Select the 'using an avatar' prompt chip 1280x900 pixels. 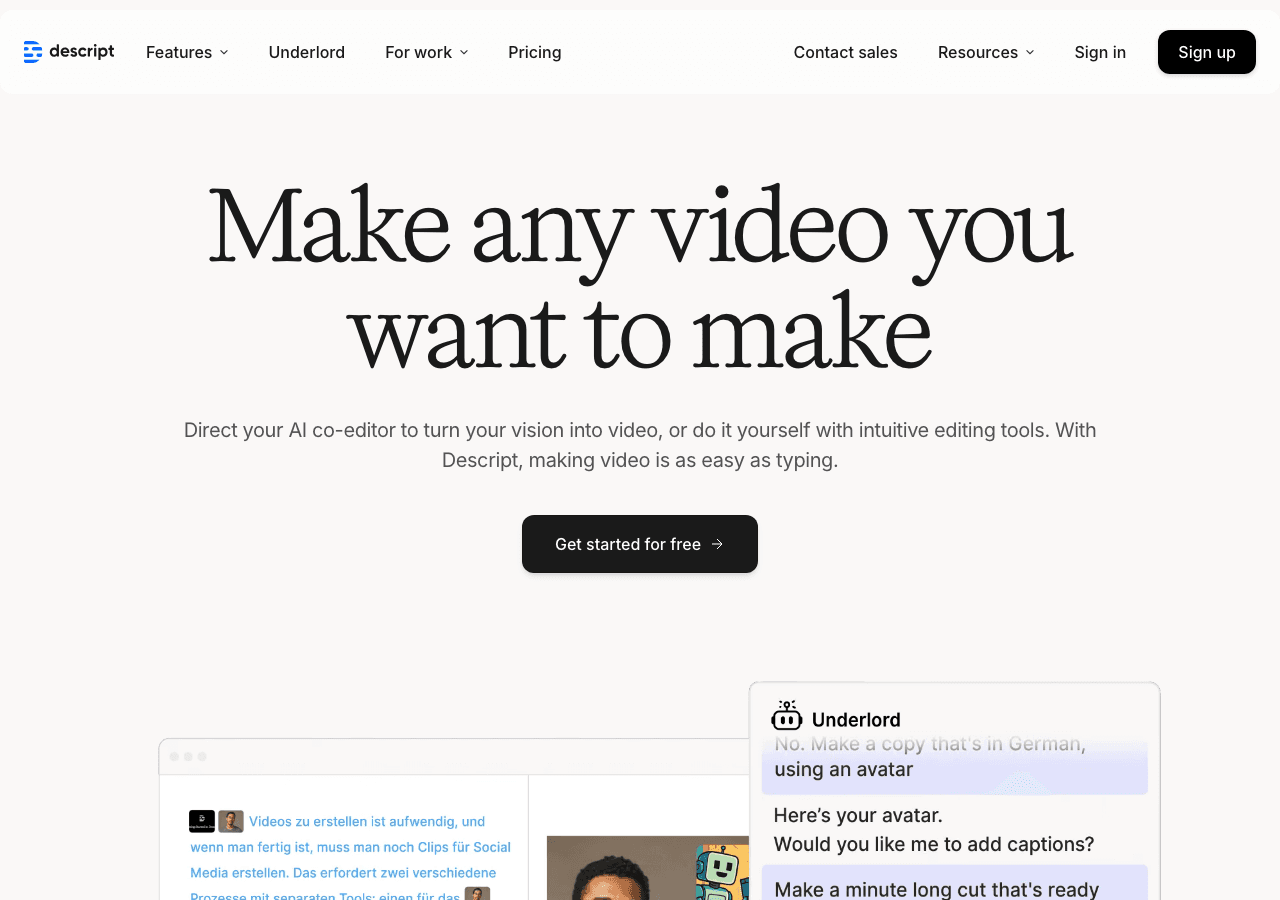tap(954, 768)
